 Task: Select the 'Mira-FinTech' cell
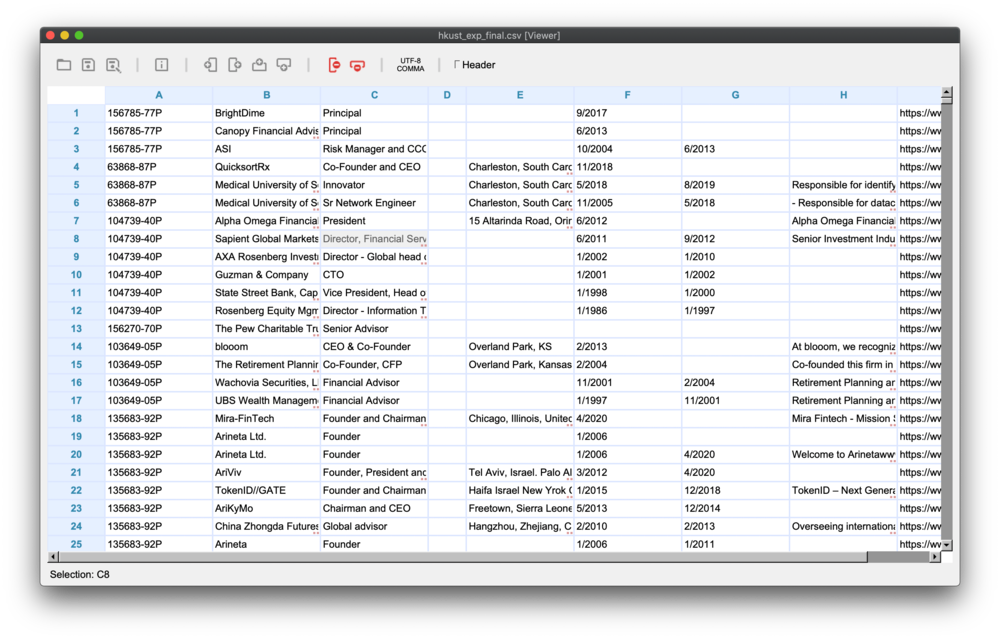click(x=267, y=418)
